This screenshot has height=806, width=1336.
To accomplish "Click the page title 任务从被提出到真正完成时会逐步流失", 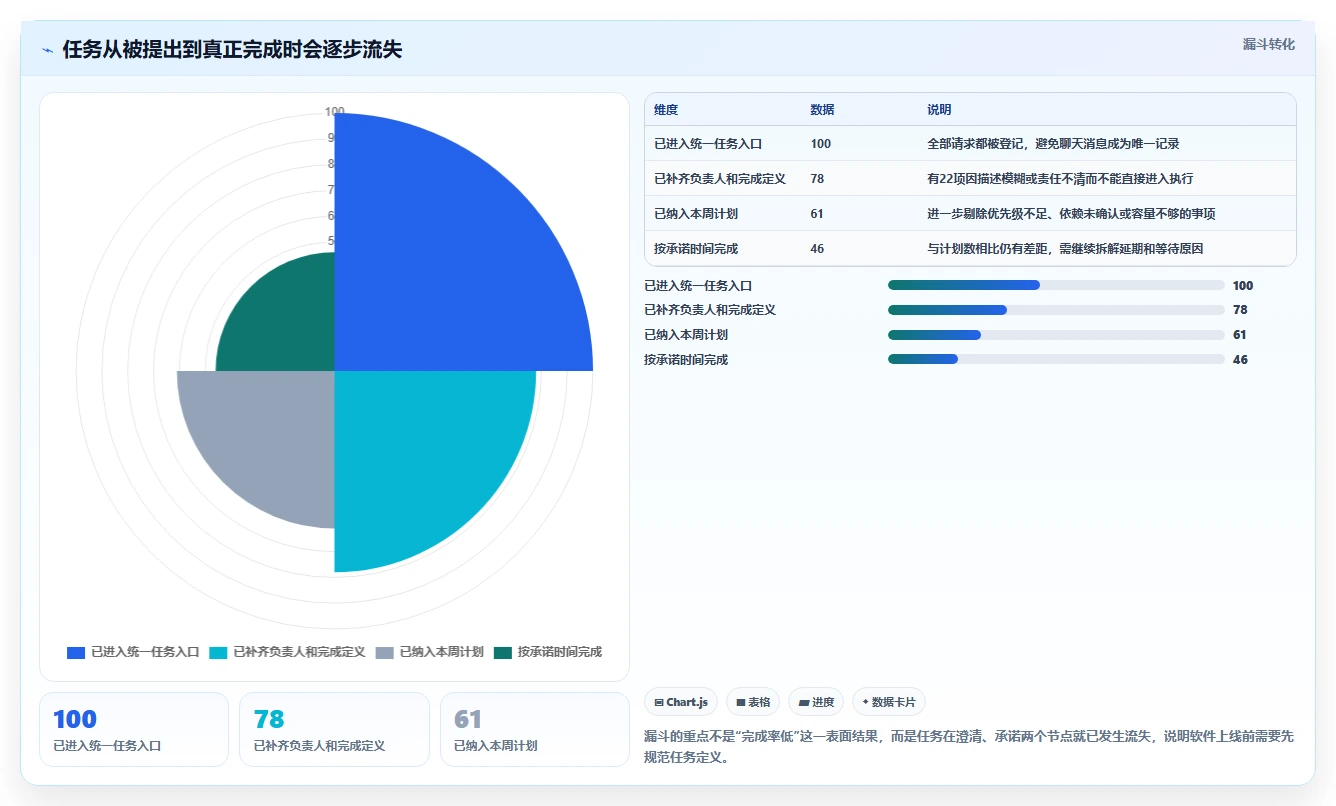I will point(232,50).
